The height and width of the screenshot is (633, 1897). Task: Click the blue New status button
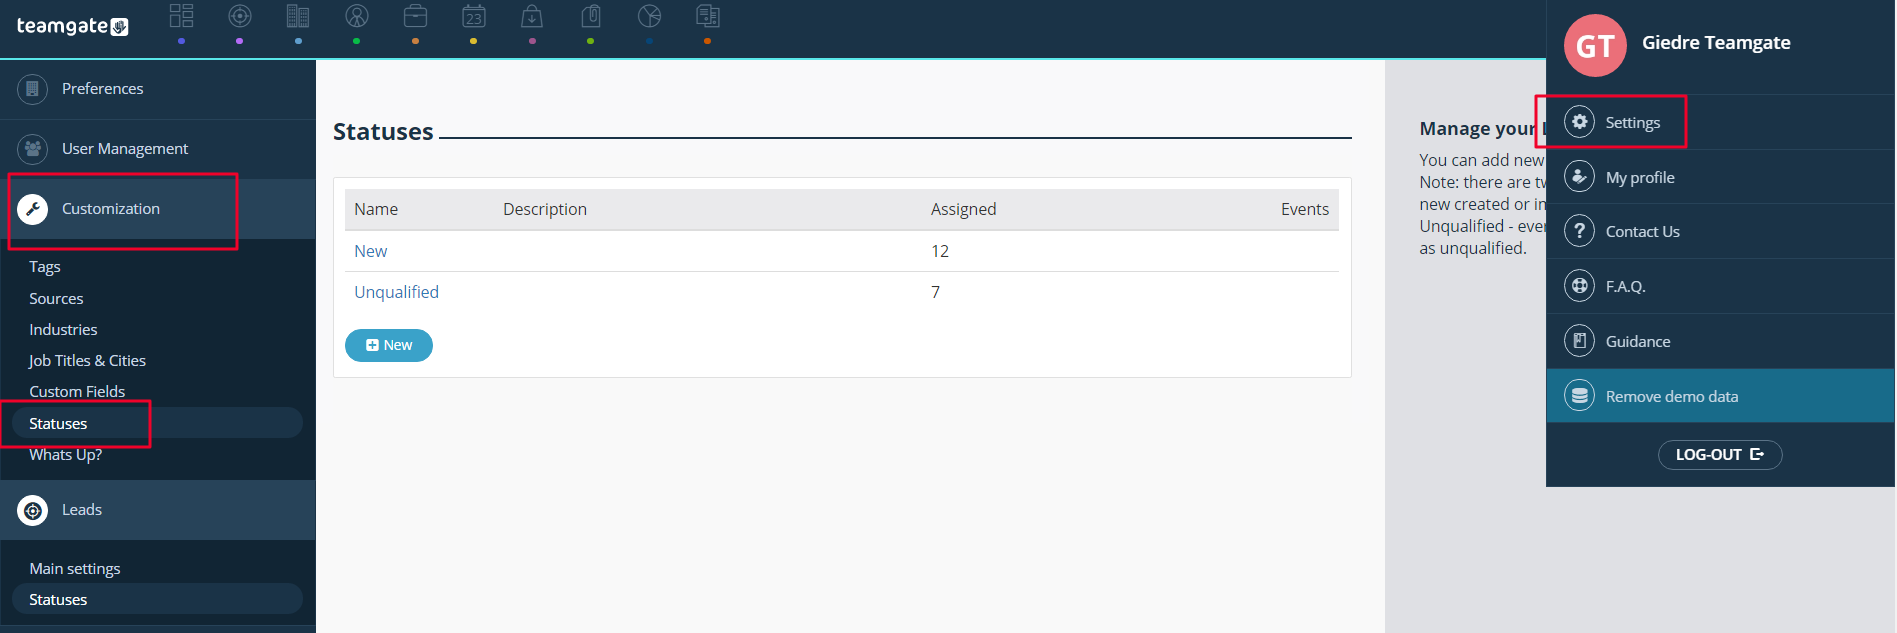pyautogui.click(x=389, y=345)
